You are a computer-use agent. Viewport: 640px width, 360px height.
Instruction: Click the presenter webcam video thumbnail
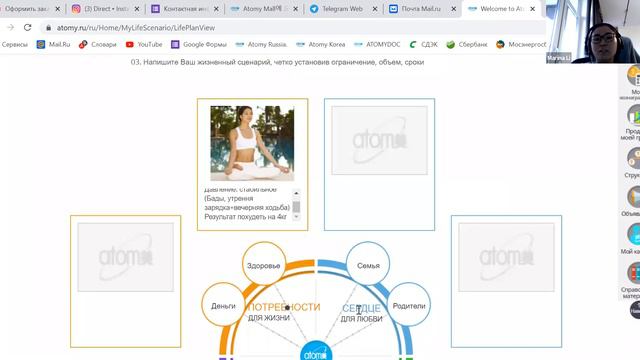pyautogui.click(x=593, y=31)
